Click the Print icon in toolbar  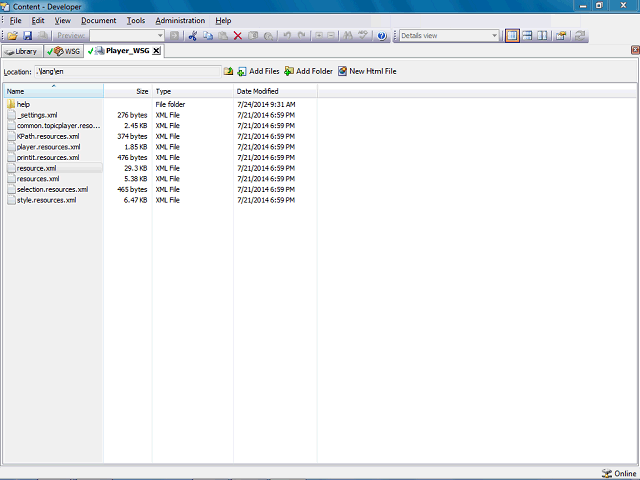point(42,36)
